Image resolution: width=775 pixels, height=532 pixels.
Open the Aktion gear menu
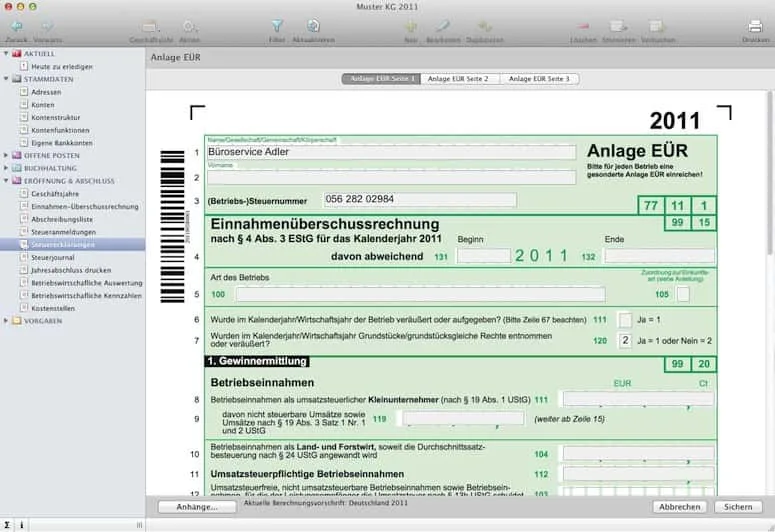(189, 26)
